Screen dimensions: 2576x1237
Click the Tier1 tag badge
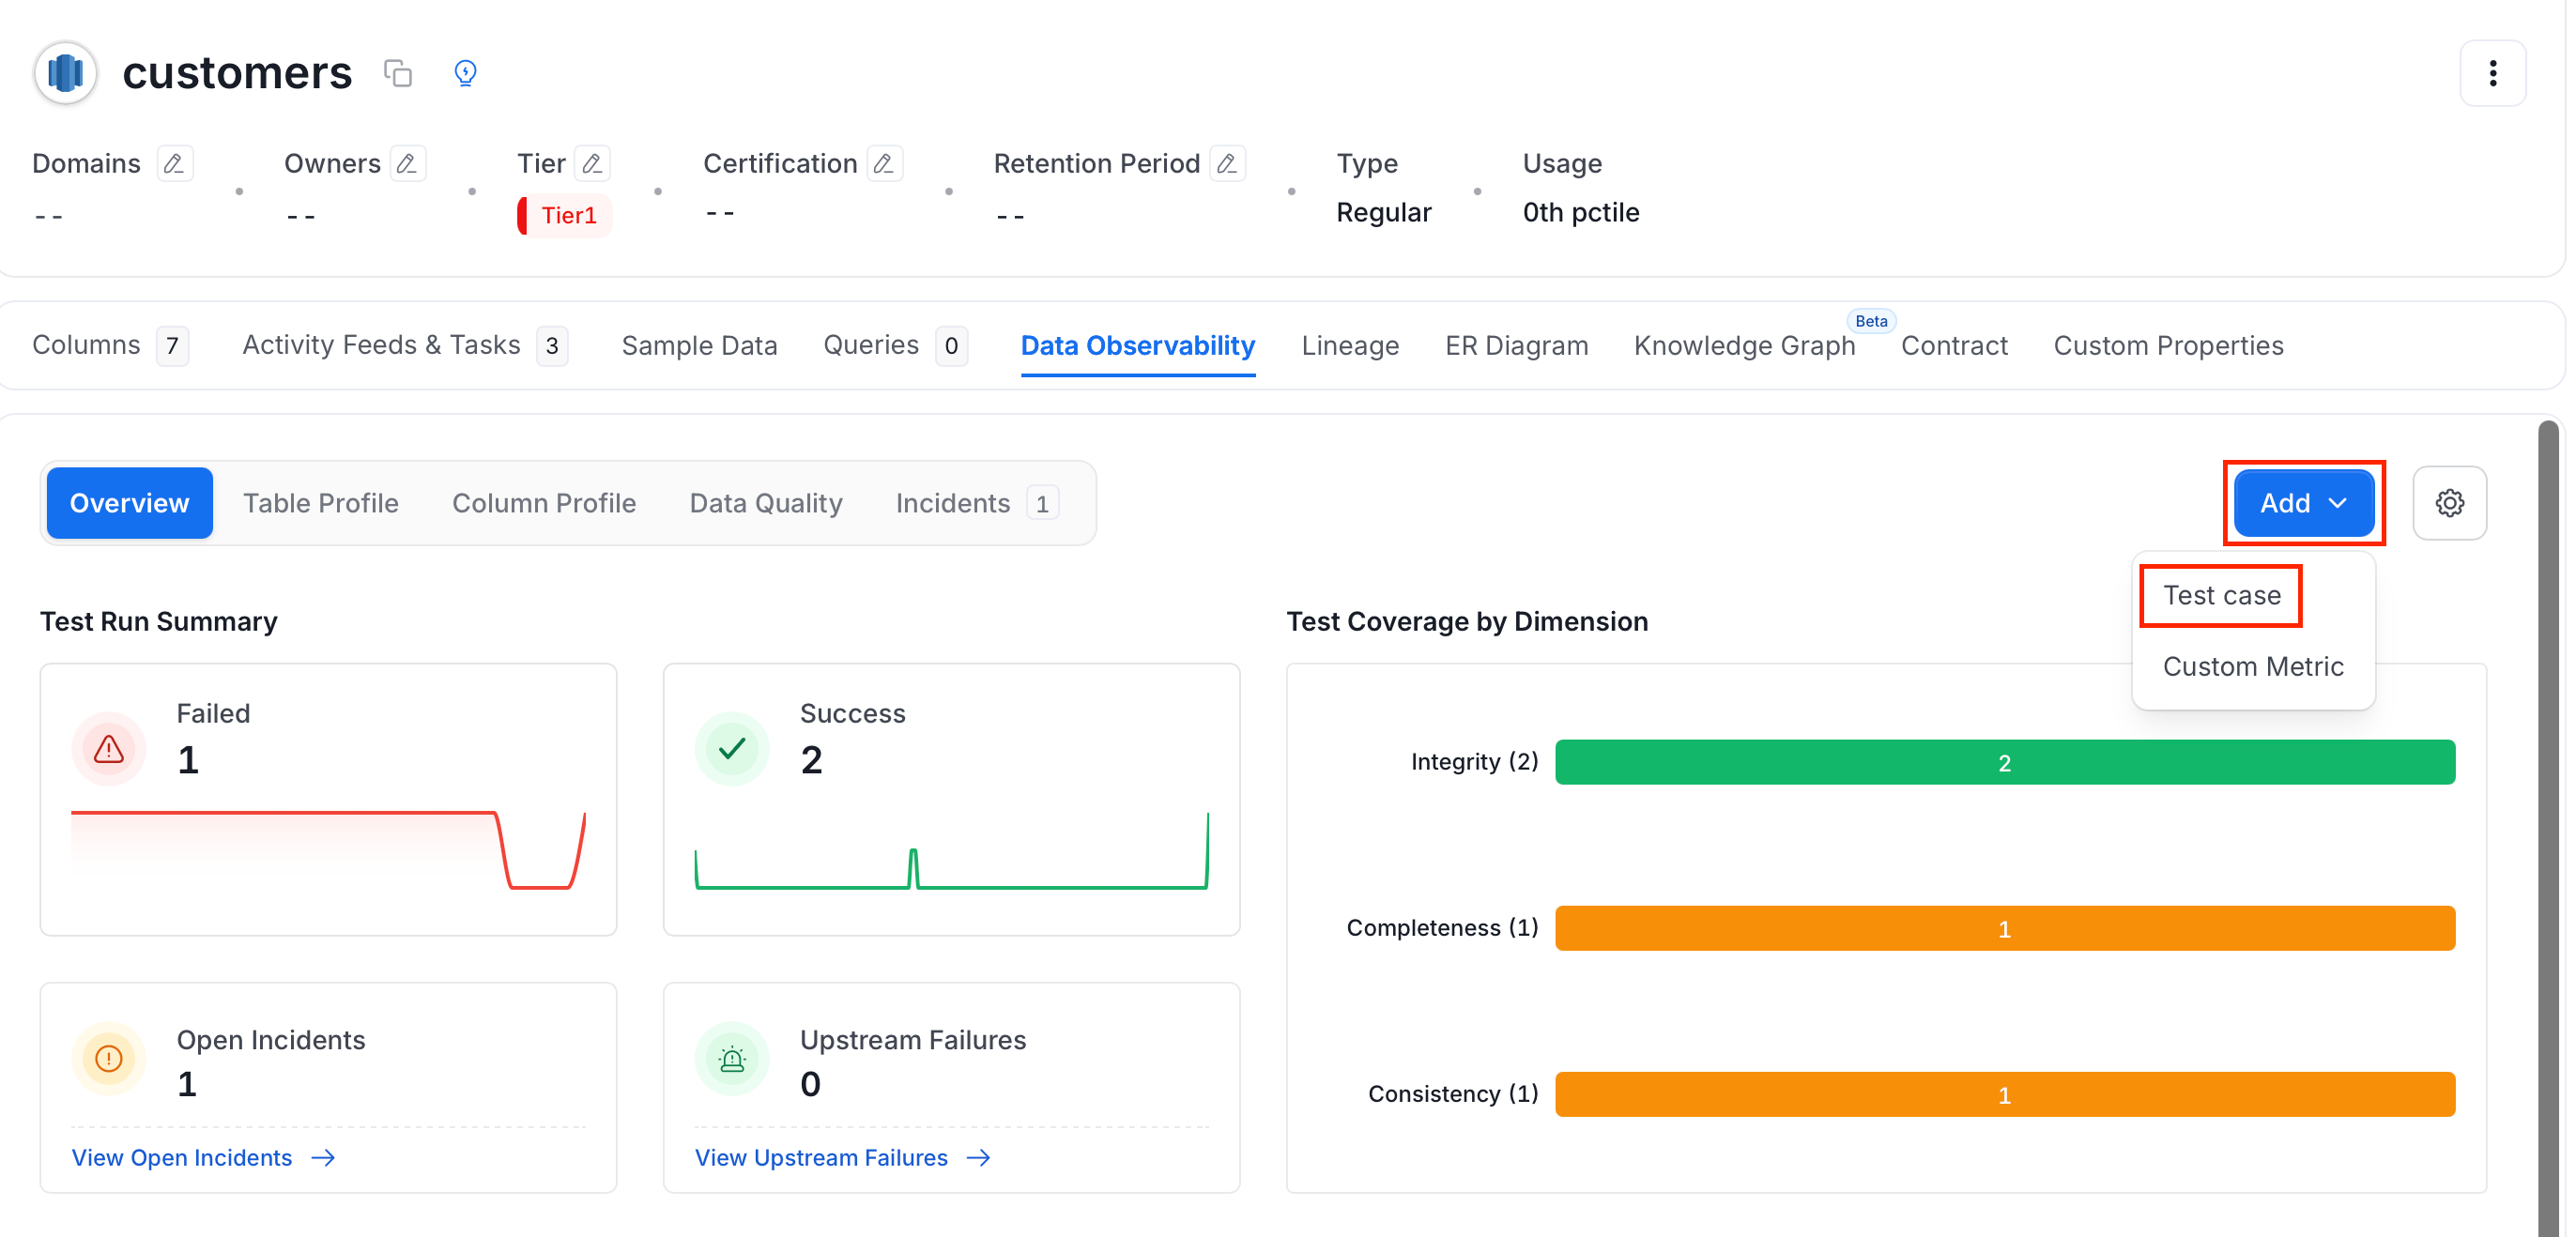(563, 215)
